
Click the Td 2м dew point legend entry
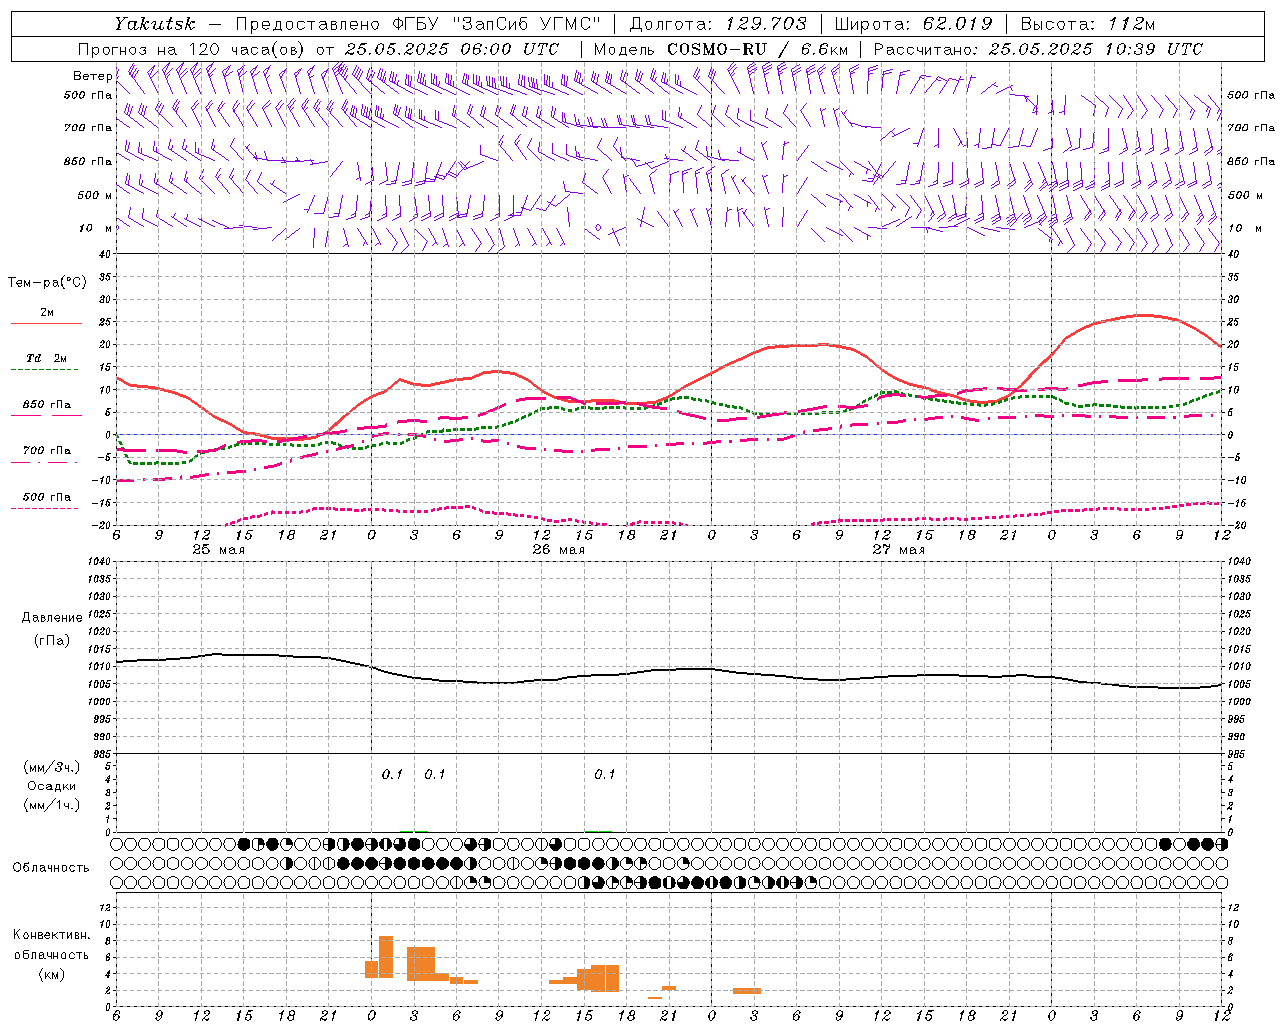click(x=47, y=358)
